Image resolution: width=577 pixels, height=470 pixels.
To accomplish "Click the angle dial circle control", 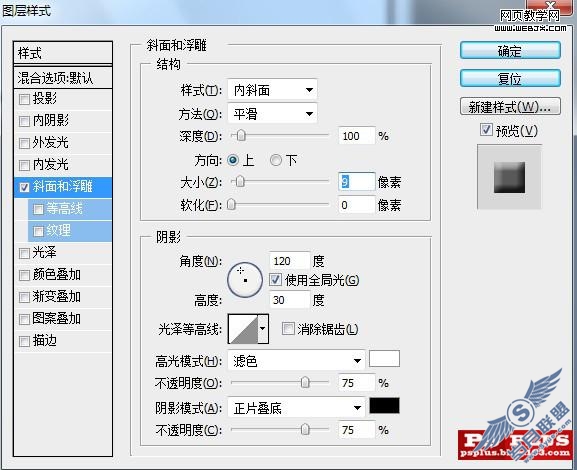I will [x=245, y=280].
